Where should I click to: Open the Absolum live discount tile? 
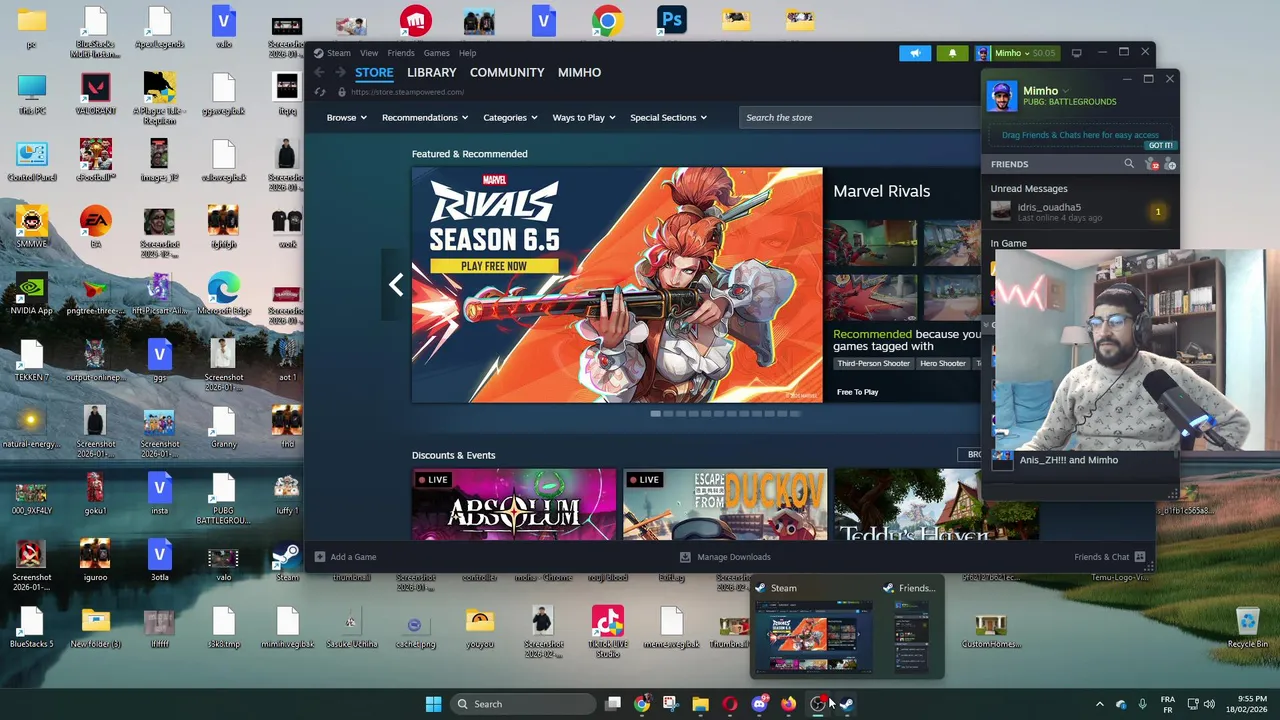click(x=514, y=505)
